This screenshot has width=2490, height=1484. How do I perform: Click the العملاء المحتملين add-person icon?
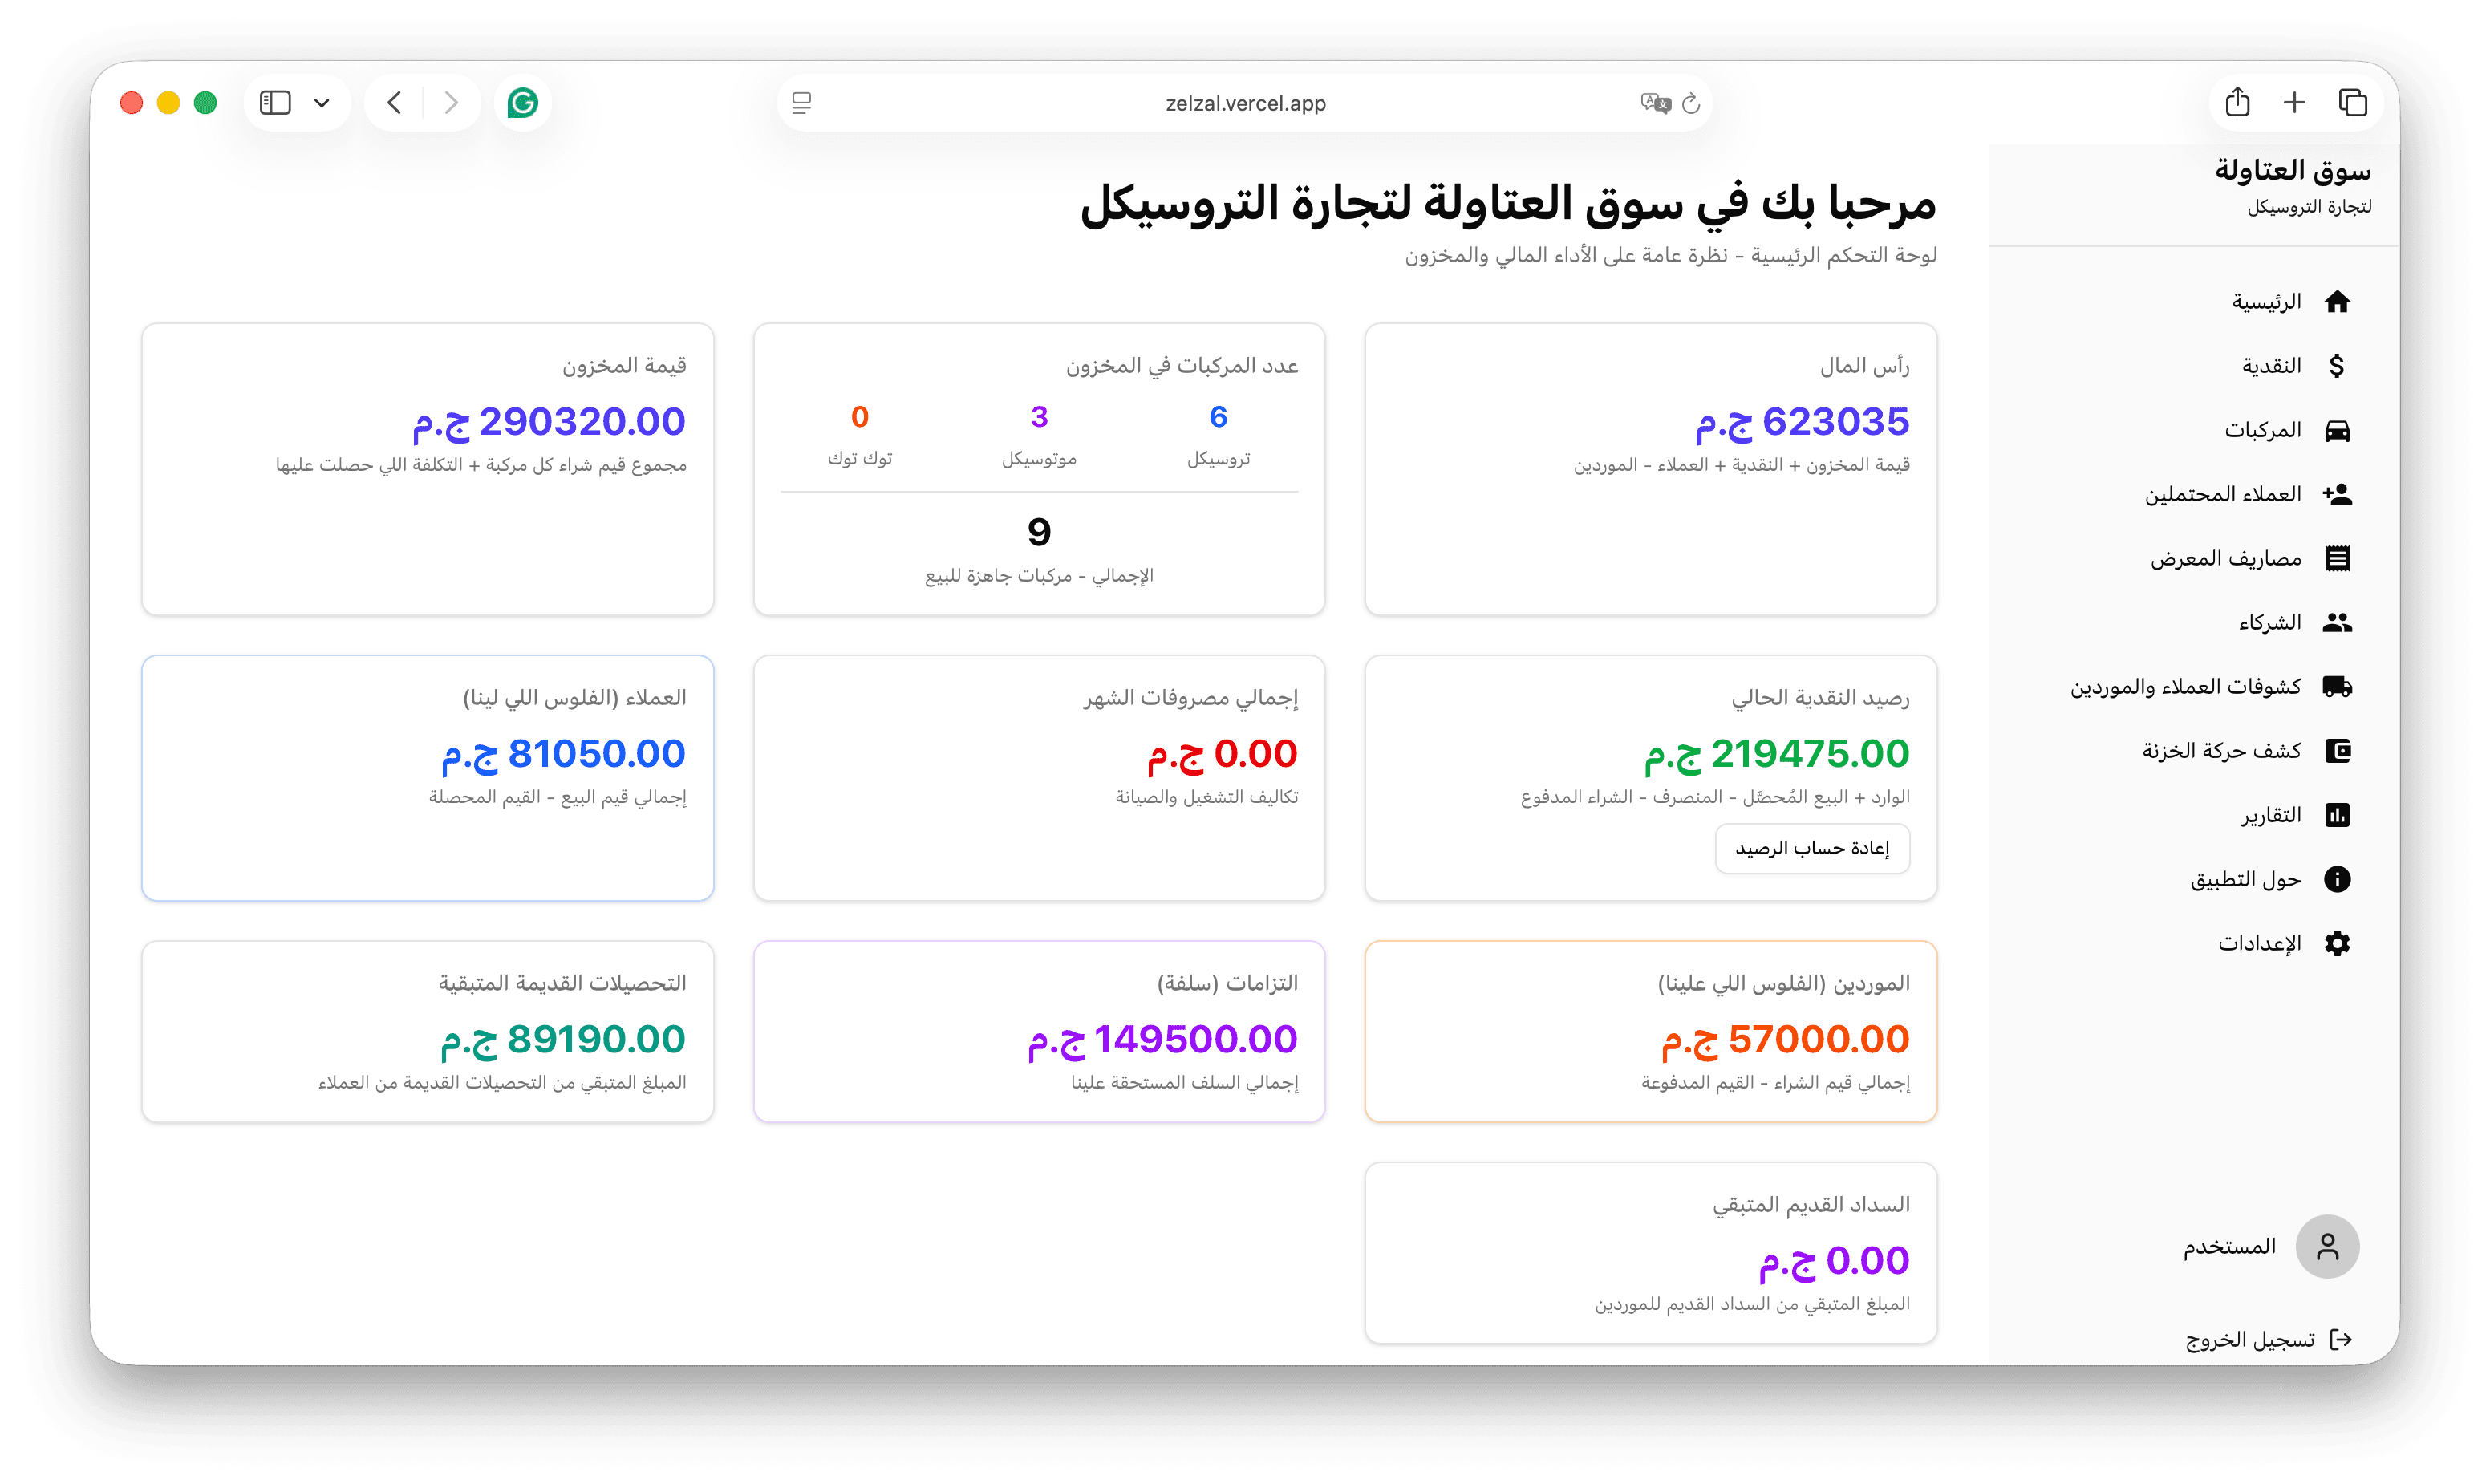(2338, 493)
